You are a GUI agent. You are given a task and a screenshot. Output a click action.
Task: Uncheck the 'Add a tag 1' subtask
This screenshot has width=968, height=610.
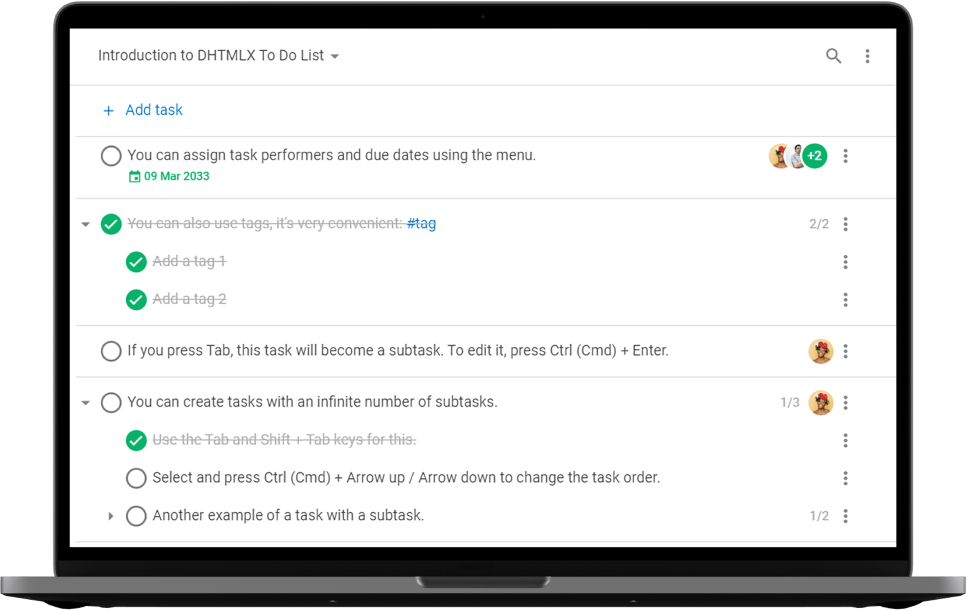tap(136, 262)
